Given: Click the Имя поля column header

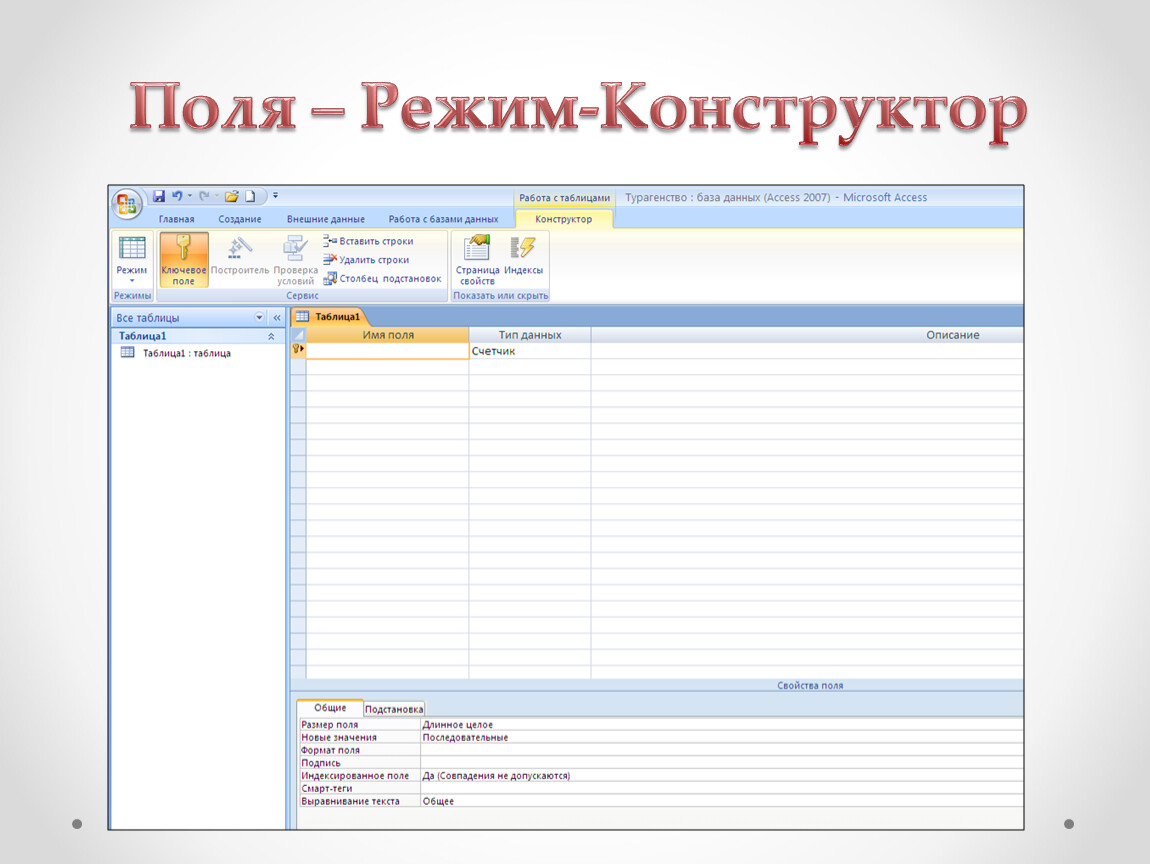Looking at the screenshot, I should click(387, 335).
